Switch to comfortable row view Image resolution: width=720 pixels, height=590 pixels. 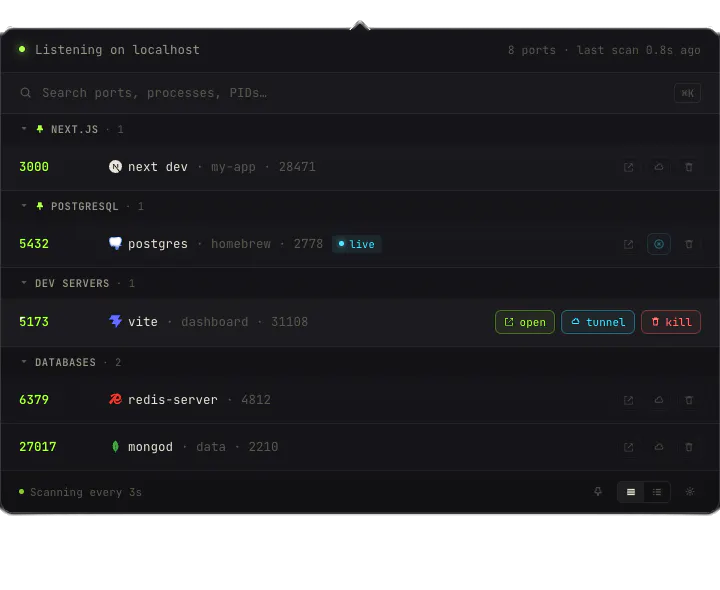click(631, 492)
